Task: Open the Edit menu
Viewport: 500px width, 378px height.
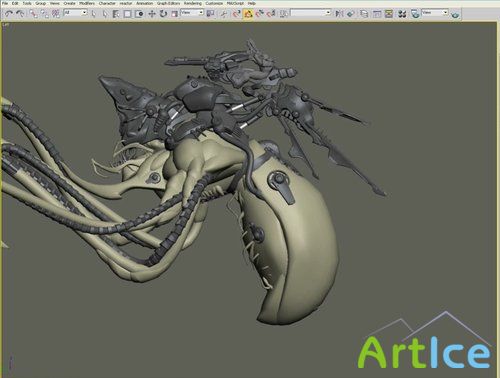Action: tap(15, 3)
